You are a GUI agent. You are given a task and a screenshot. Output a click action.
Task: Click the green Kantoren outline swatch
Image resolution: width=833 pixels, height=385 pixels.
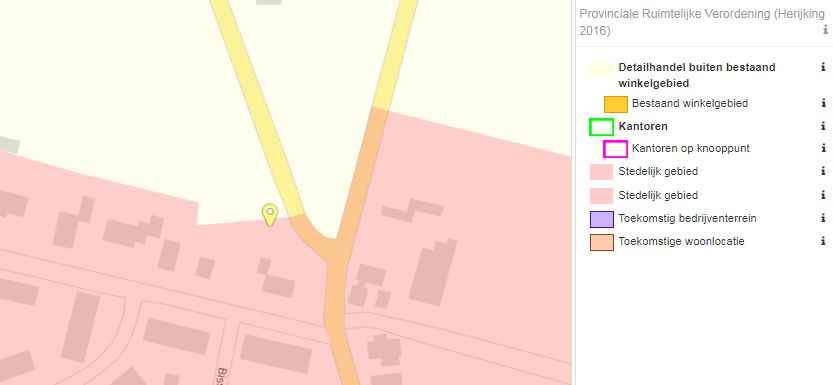tap(601, 127)
